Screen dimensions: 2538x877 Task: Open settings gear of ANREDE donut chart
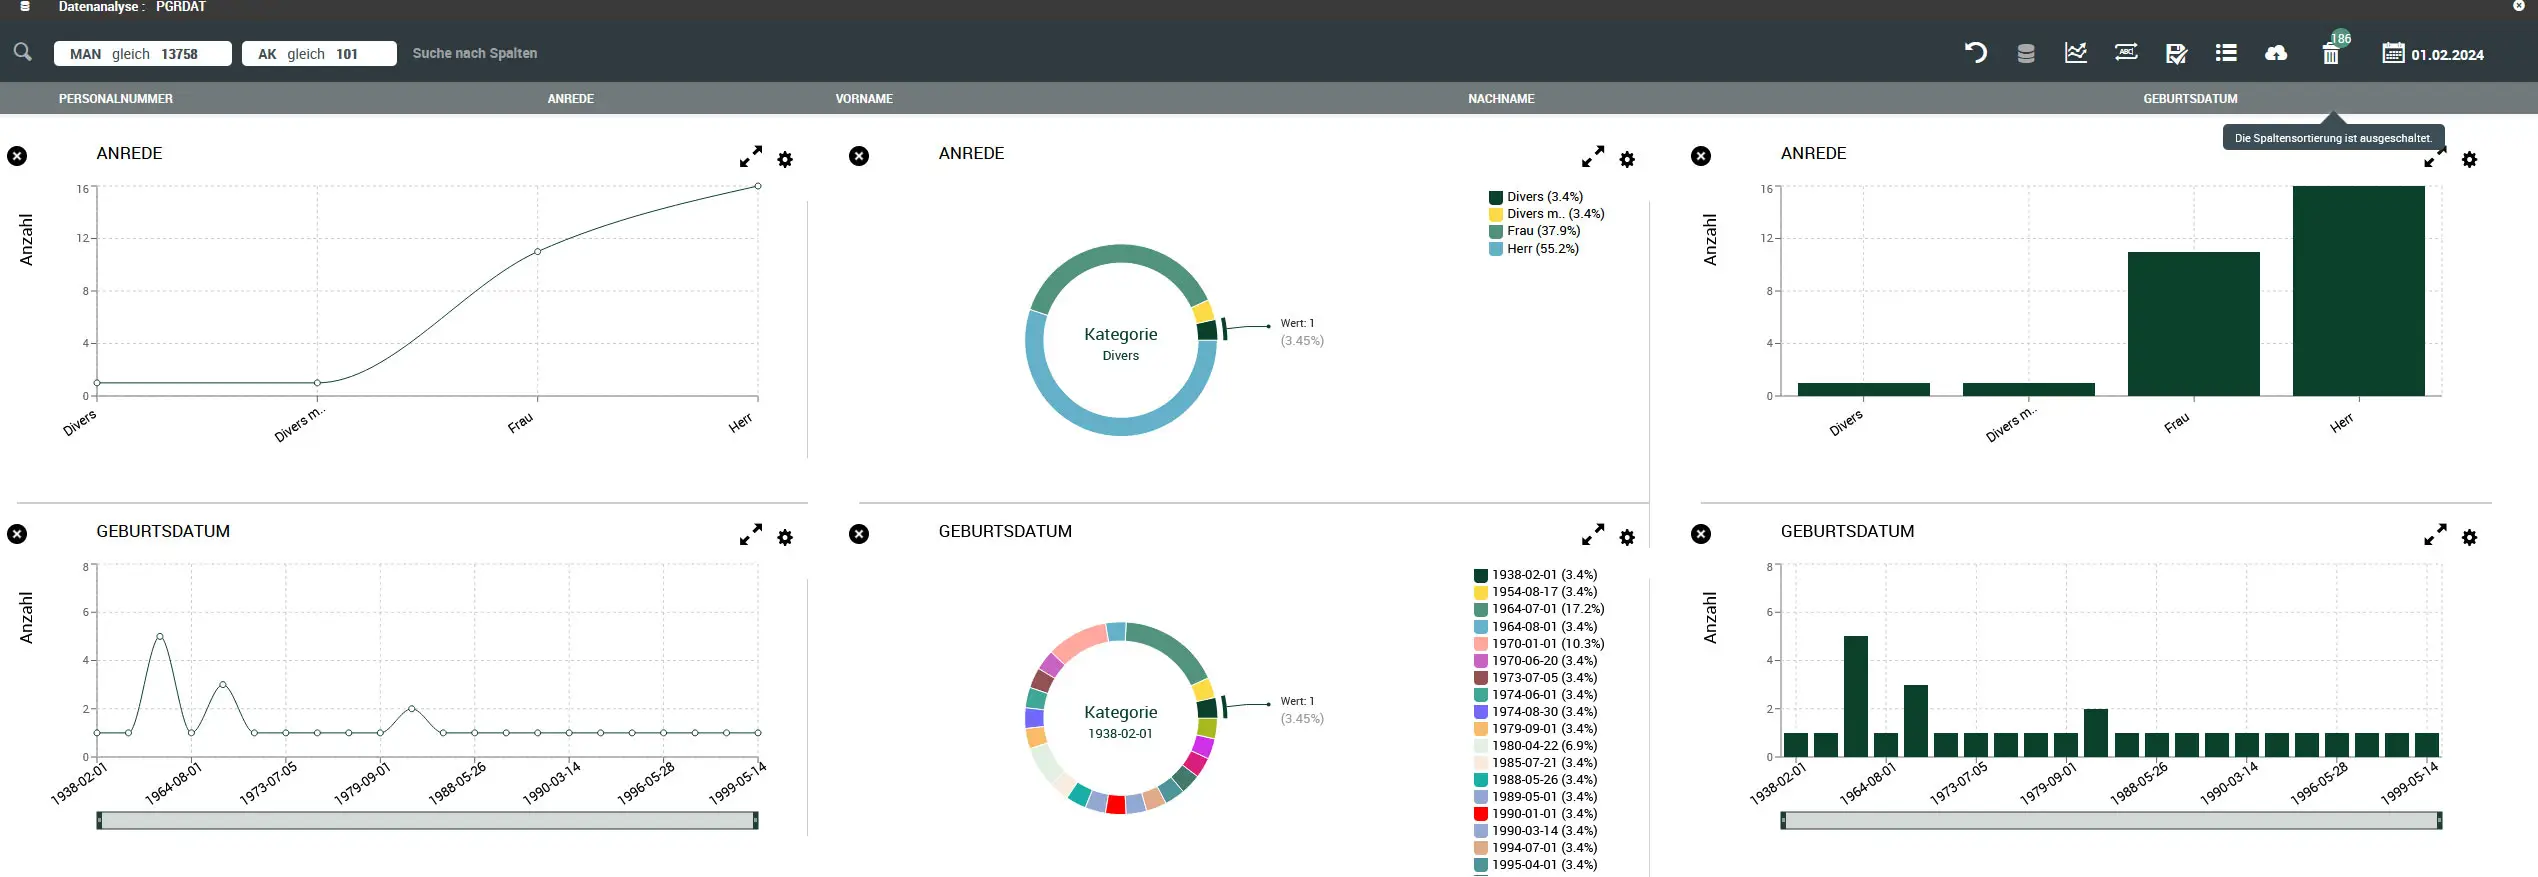click(1627, 160)
